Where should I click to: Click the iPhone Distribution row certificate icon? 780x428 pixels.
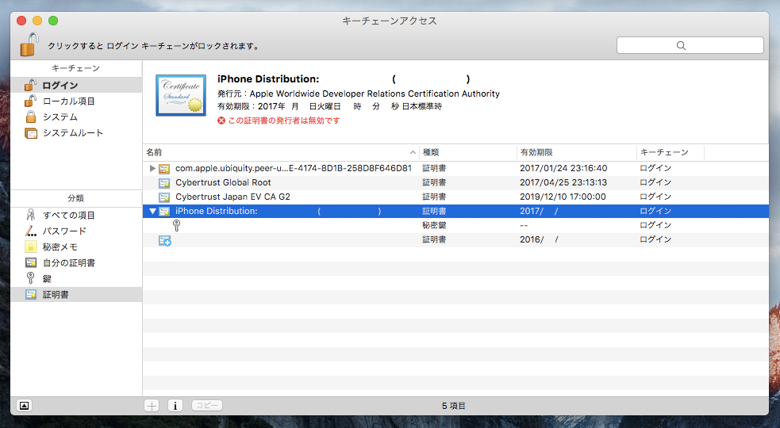(164, 211)
